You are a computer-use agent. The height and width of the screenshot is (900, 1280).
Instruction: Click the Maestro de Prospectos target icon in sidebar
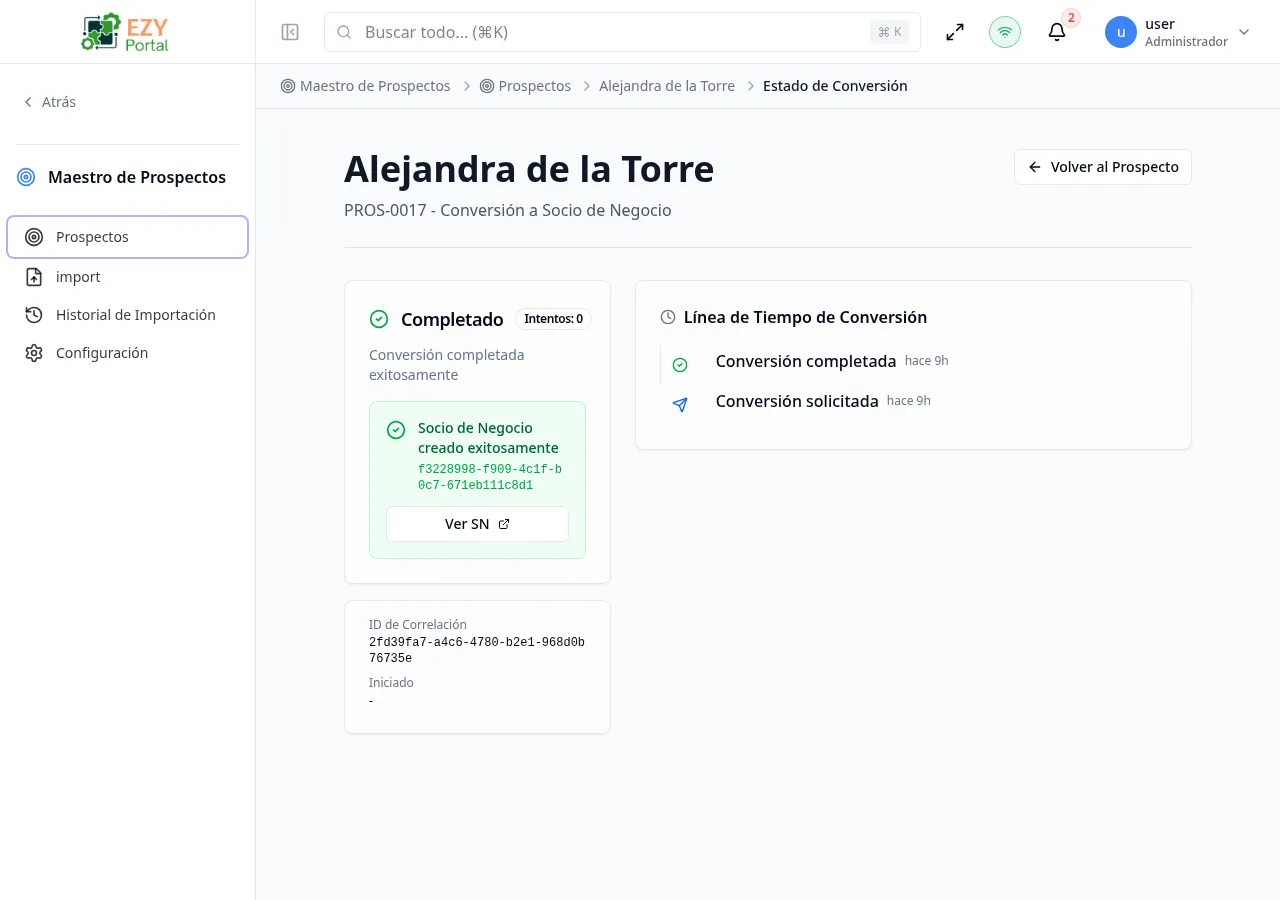click(26, 177)
